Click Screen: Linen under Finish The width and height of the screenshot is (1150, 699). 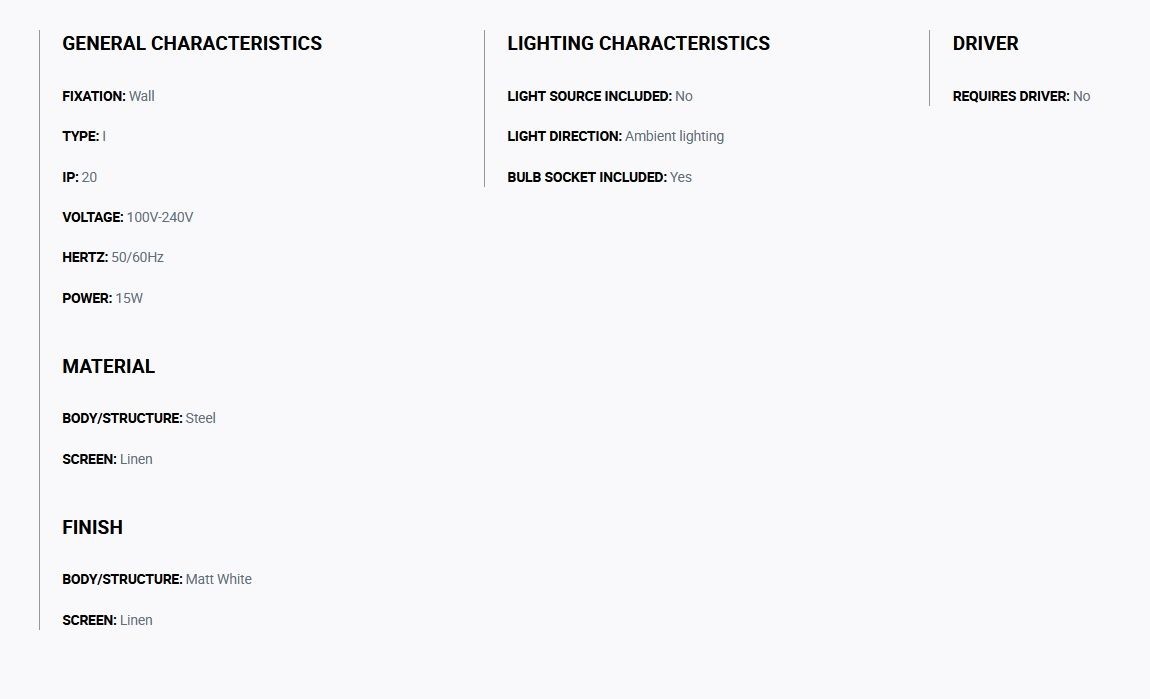click(x=107, y=621)
